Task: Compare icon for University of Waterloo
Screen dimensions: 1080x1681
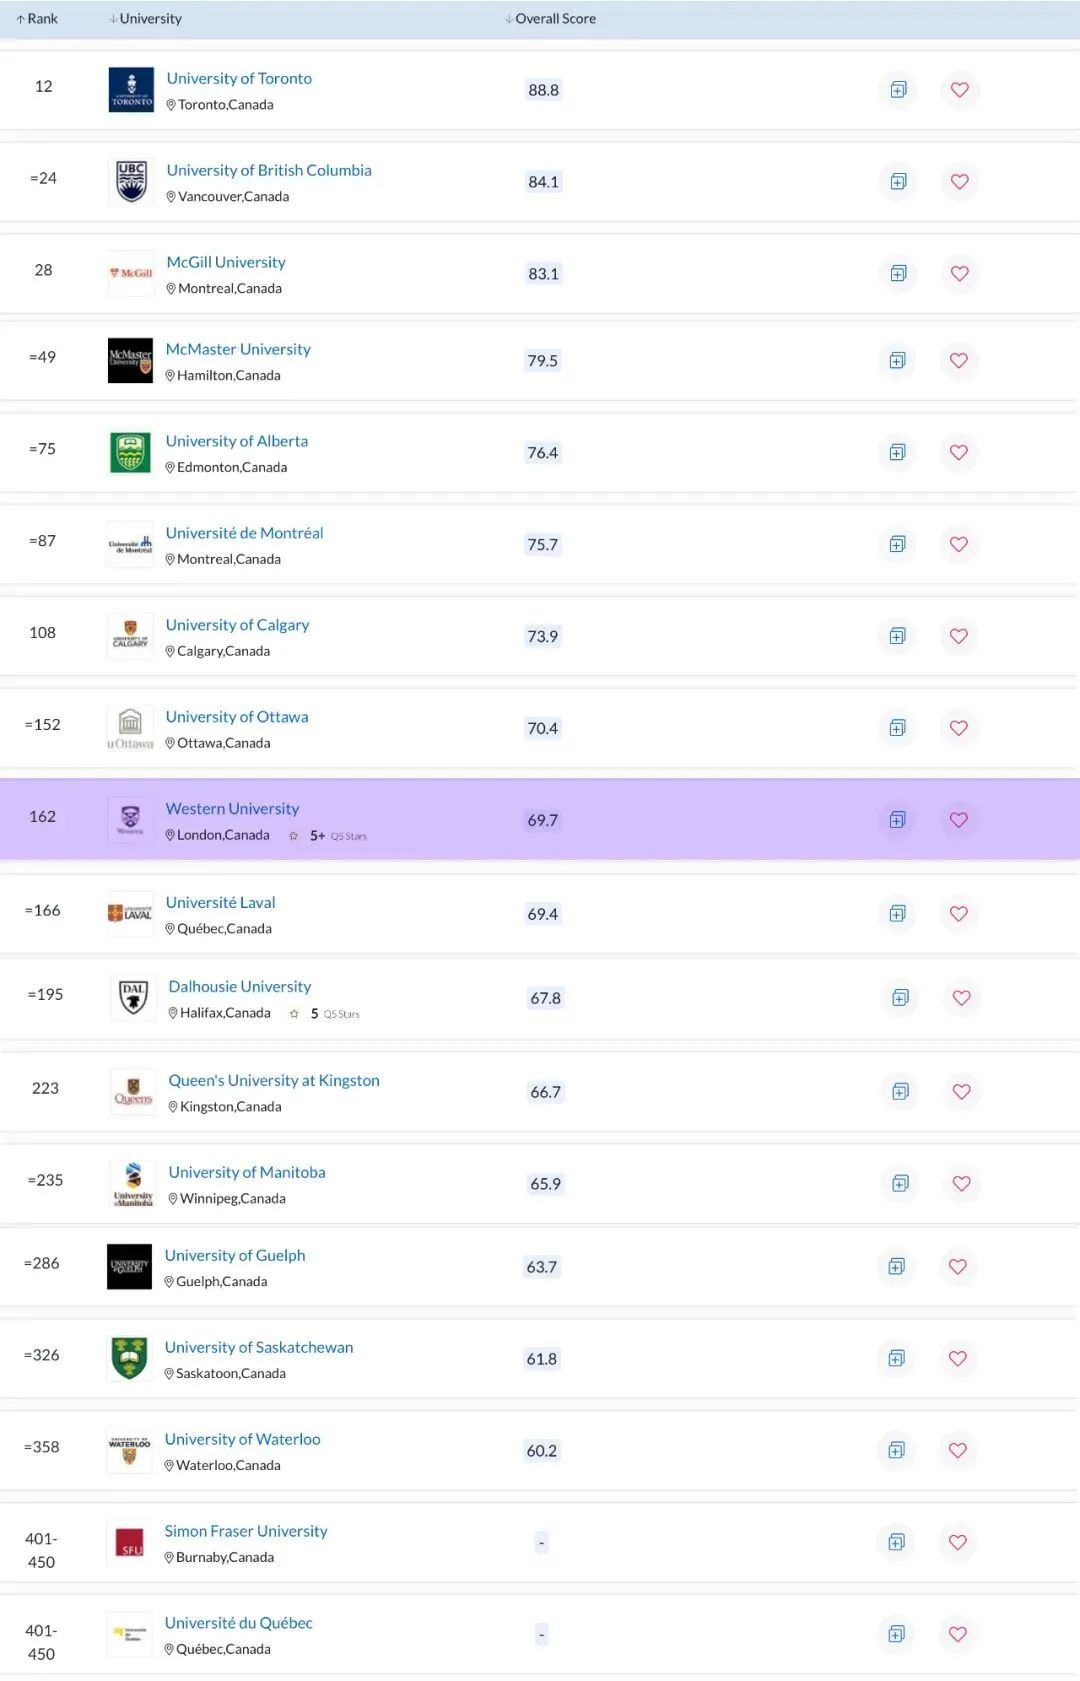Action: pos(896,1450)
